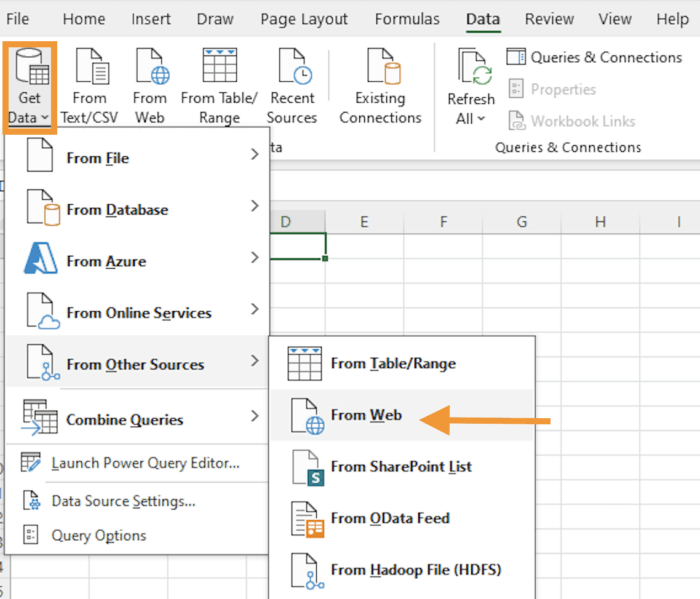Click the From Table/Range ribbon icon
The height and width of the screenshot is (599, 700).
[220, 65]
